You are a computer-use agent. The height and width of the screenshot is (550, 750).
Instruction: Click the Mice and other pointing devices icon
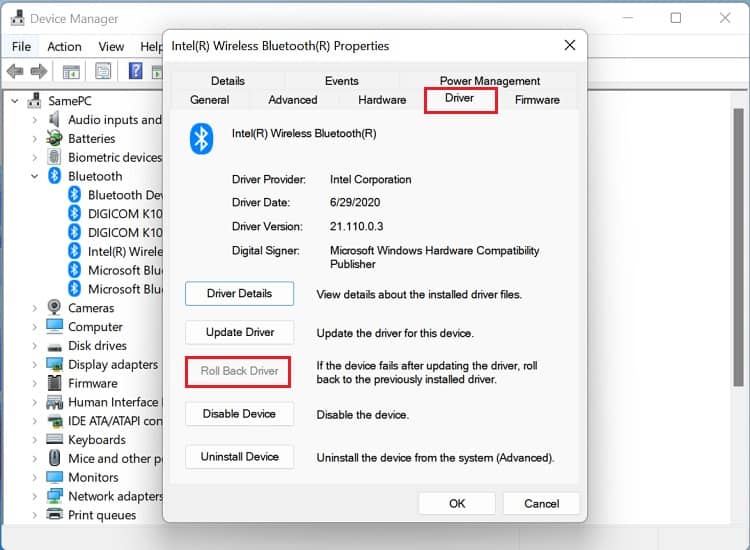point(55,458)
